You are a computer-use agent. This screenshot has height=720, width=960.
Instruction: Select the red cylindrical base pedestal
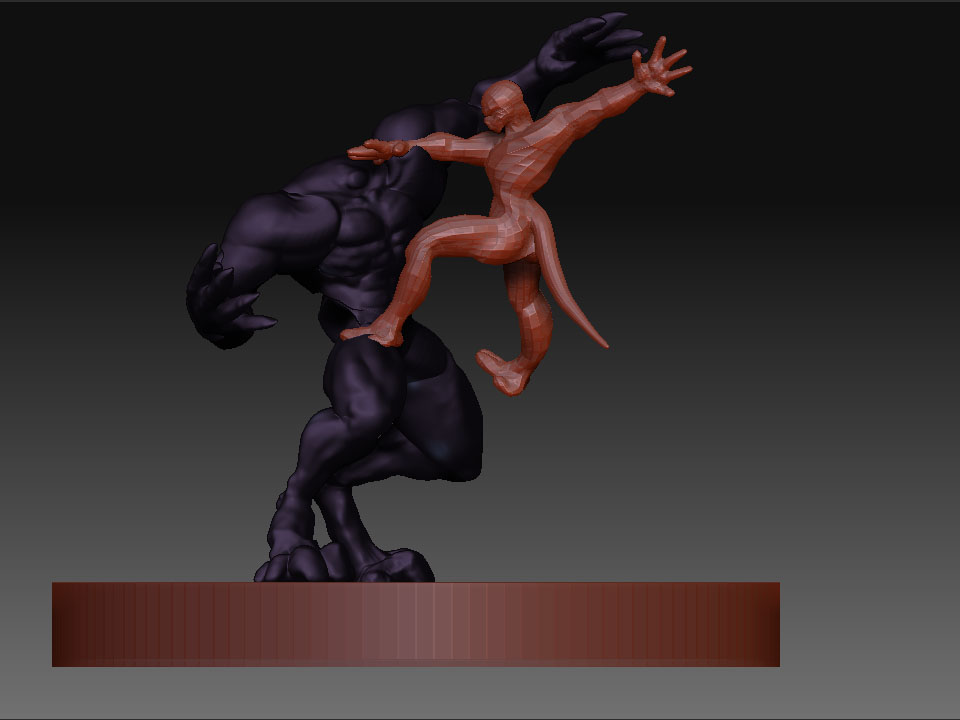tap(416, 624)
